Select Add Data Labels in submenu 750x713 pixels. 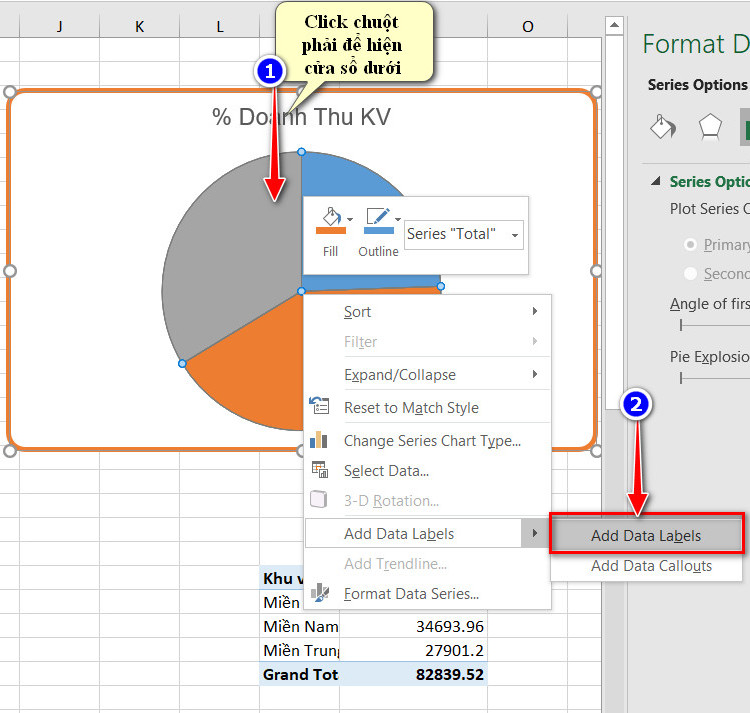(647, 535)
